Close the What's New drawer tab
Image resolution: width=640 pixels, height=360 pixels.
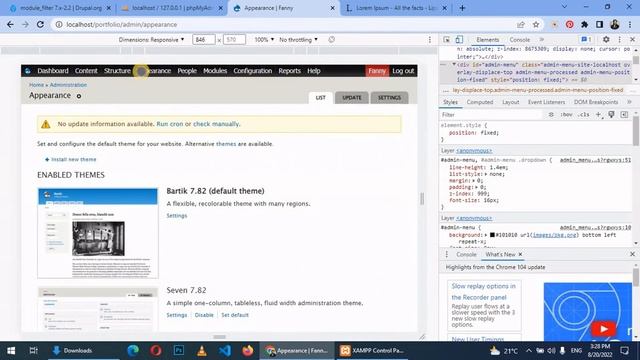(x=520, y=254)
